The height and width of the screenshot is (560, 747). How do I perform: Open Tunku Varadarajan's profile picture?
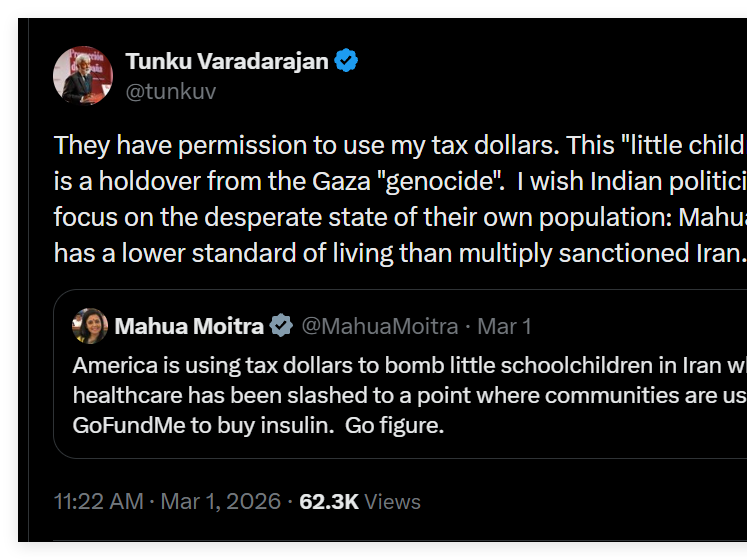(83, 75)
